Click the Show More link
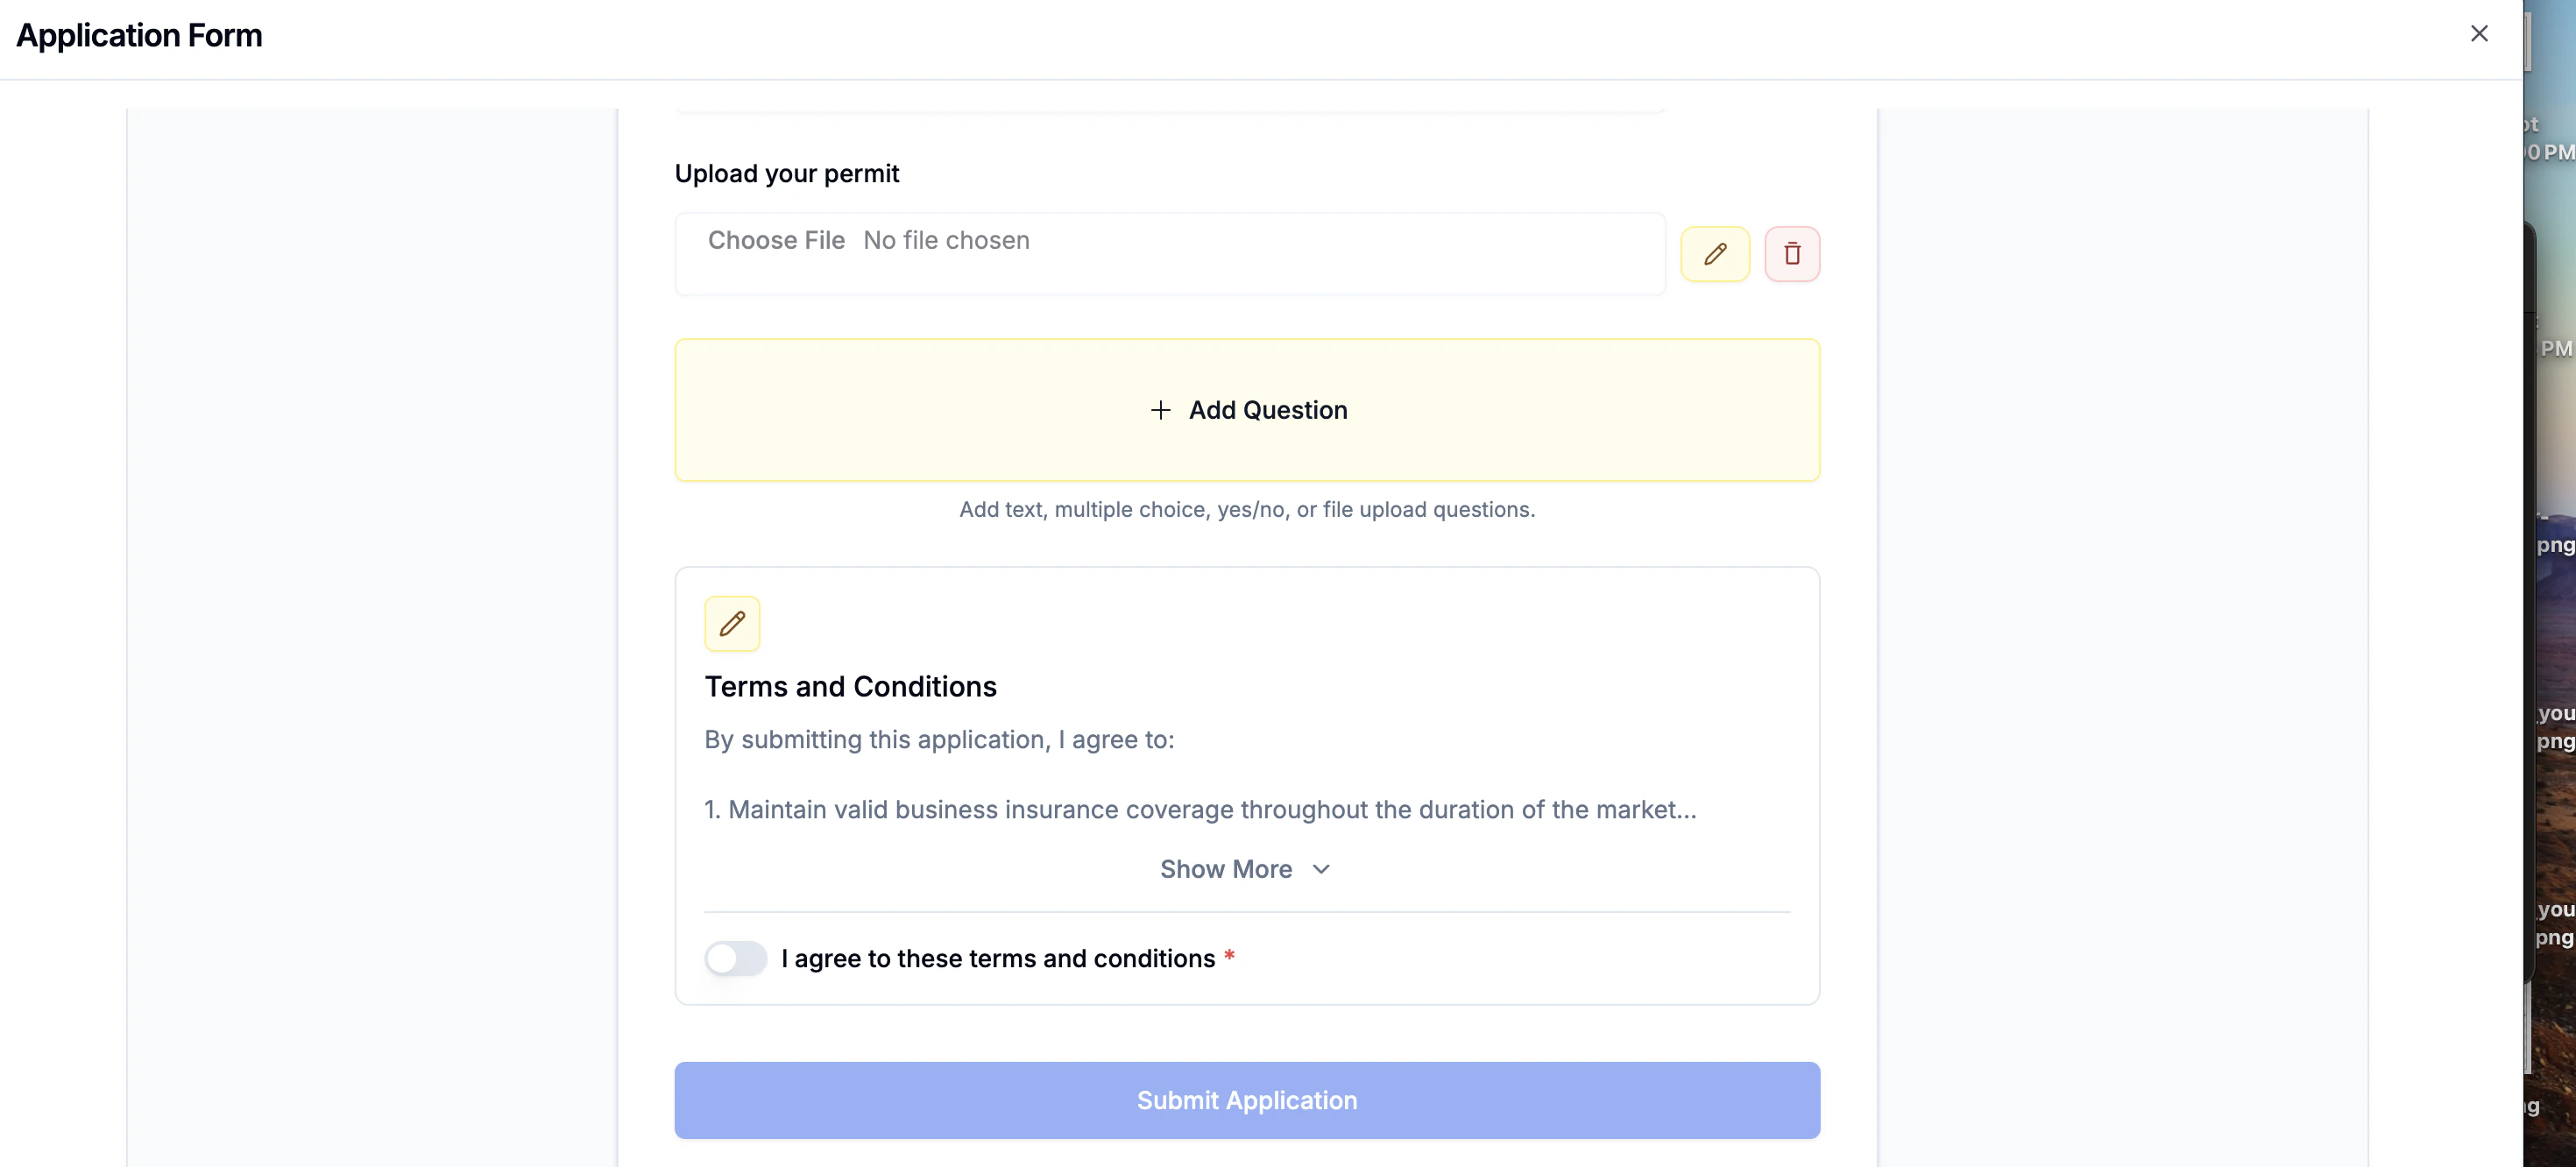This screenshot has height=1167, width=2576. coord(1225,869)
